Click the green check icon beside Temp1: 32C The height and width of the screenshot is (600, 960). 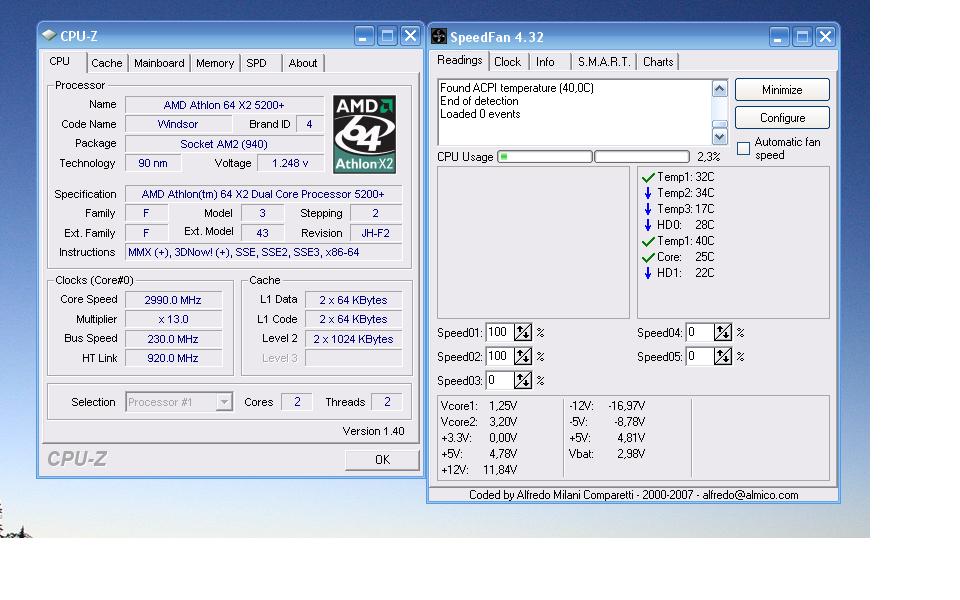648,178
